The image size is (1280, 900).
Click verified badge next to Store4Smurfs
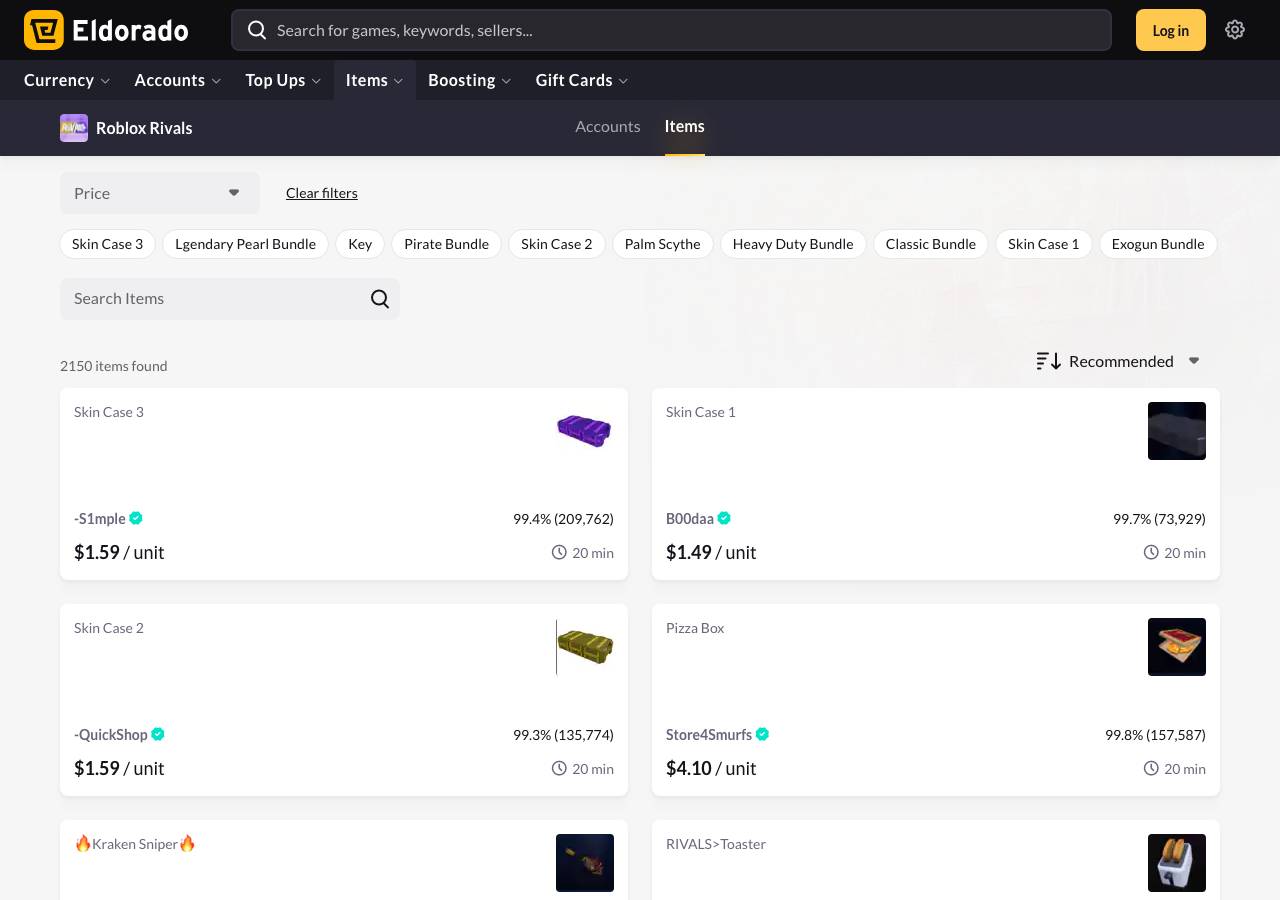[762, 734]
